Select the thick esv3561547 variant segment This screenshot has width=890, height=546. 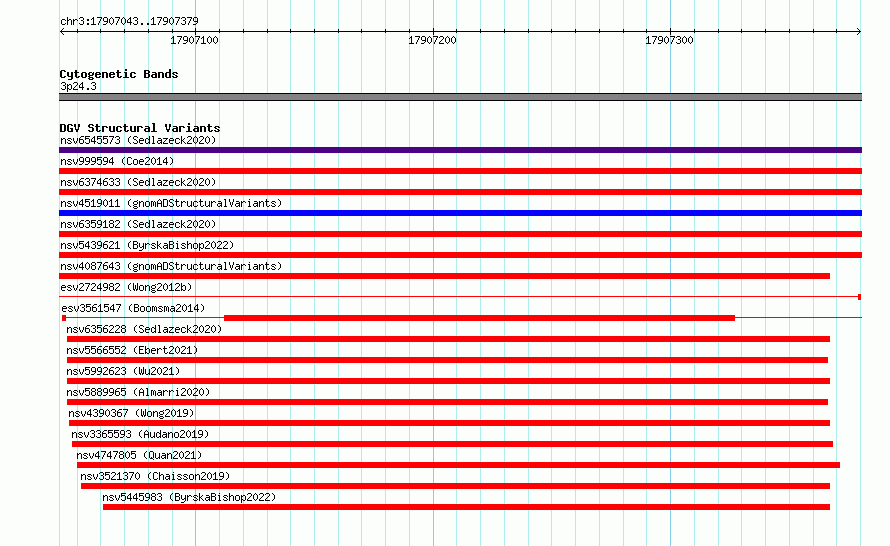[x=480, y=318]
